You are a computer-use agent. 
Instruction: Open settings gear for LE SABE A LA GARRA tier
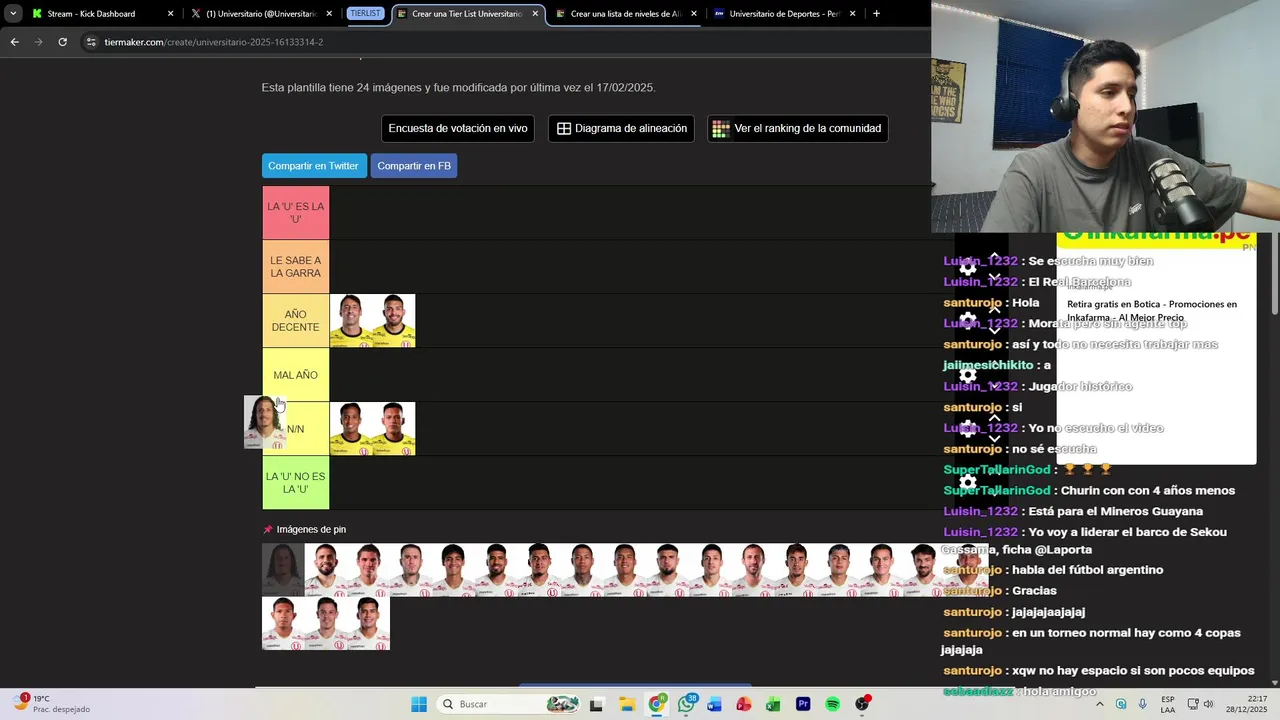(968, 268)
